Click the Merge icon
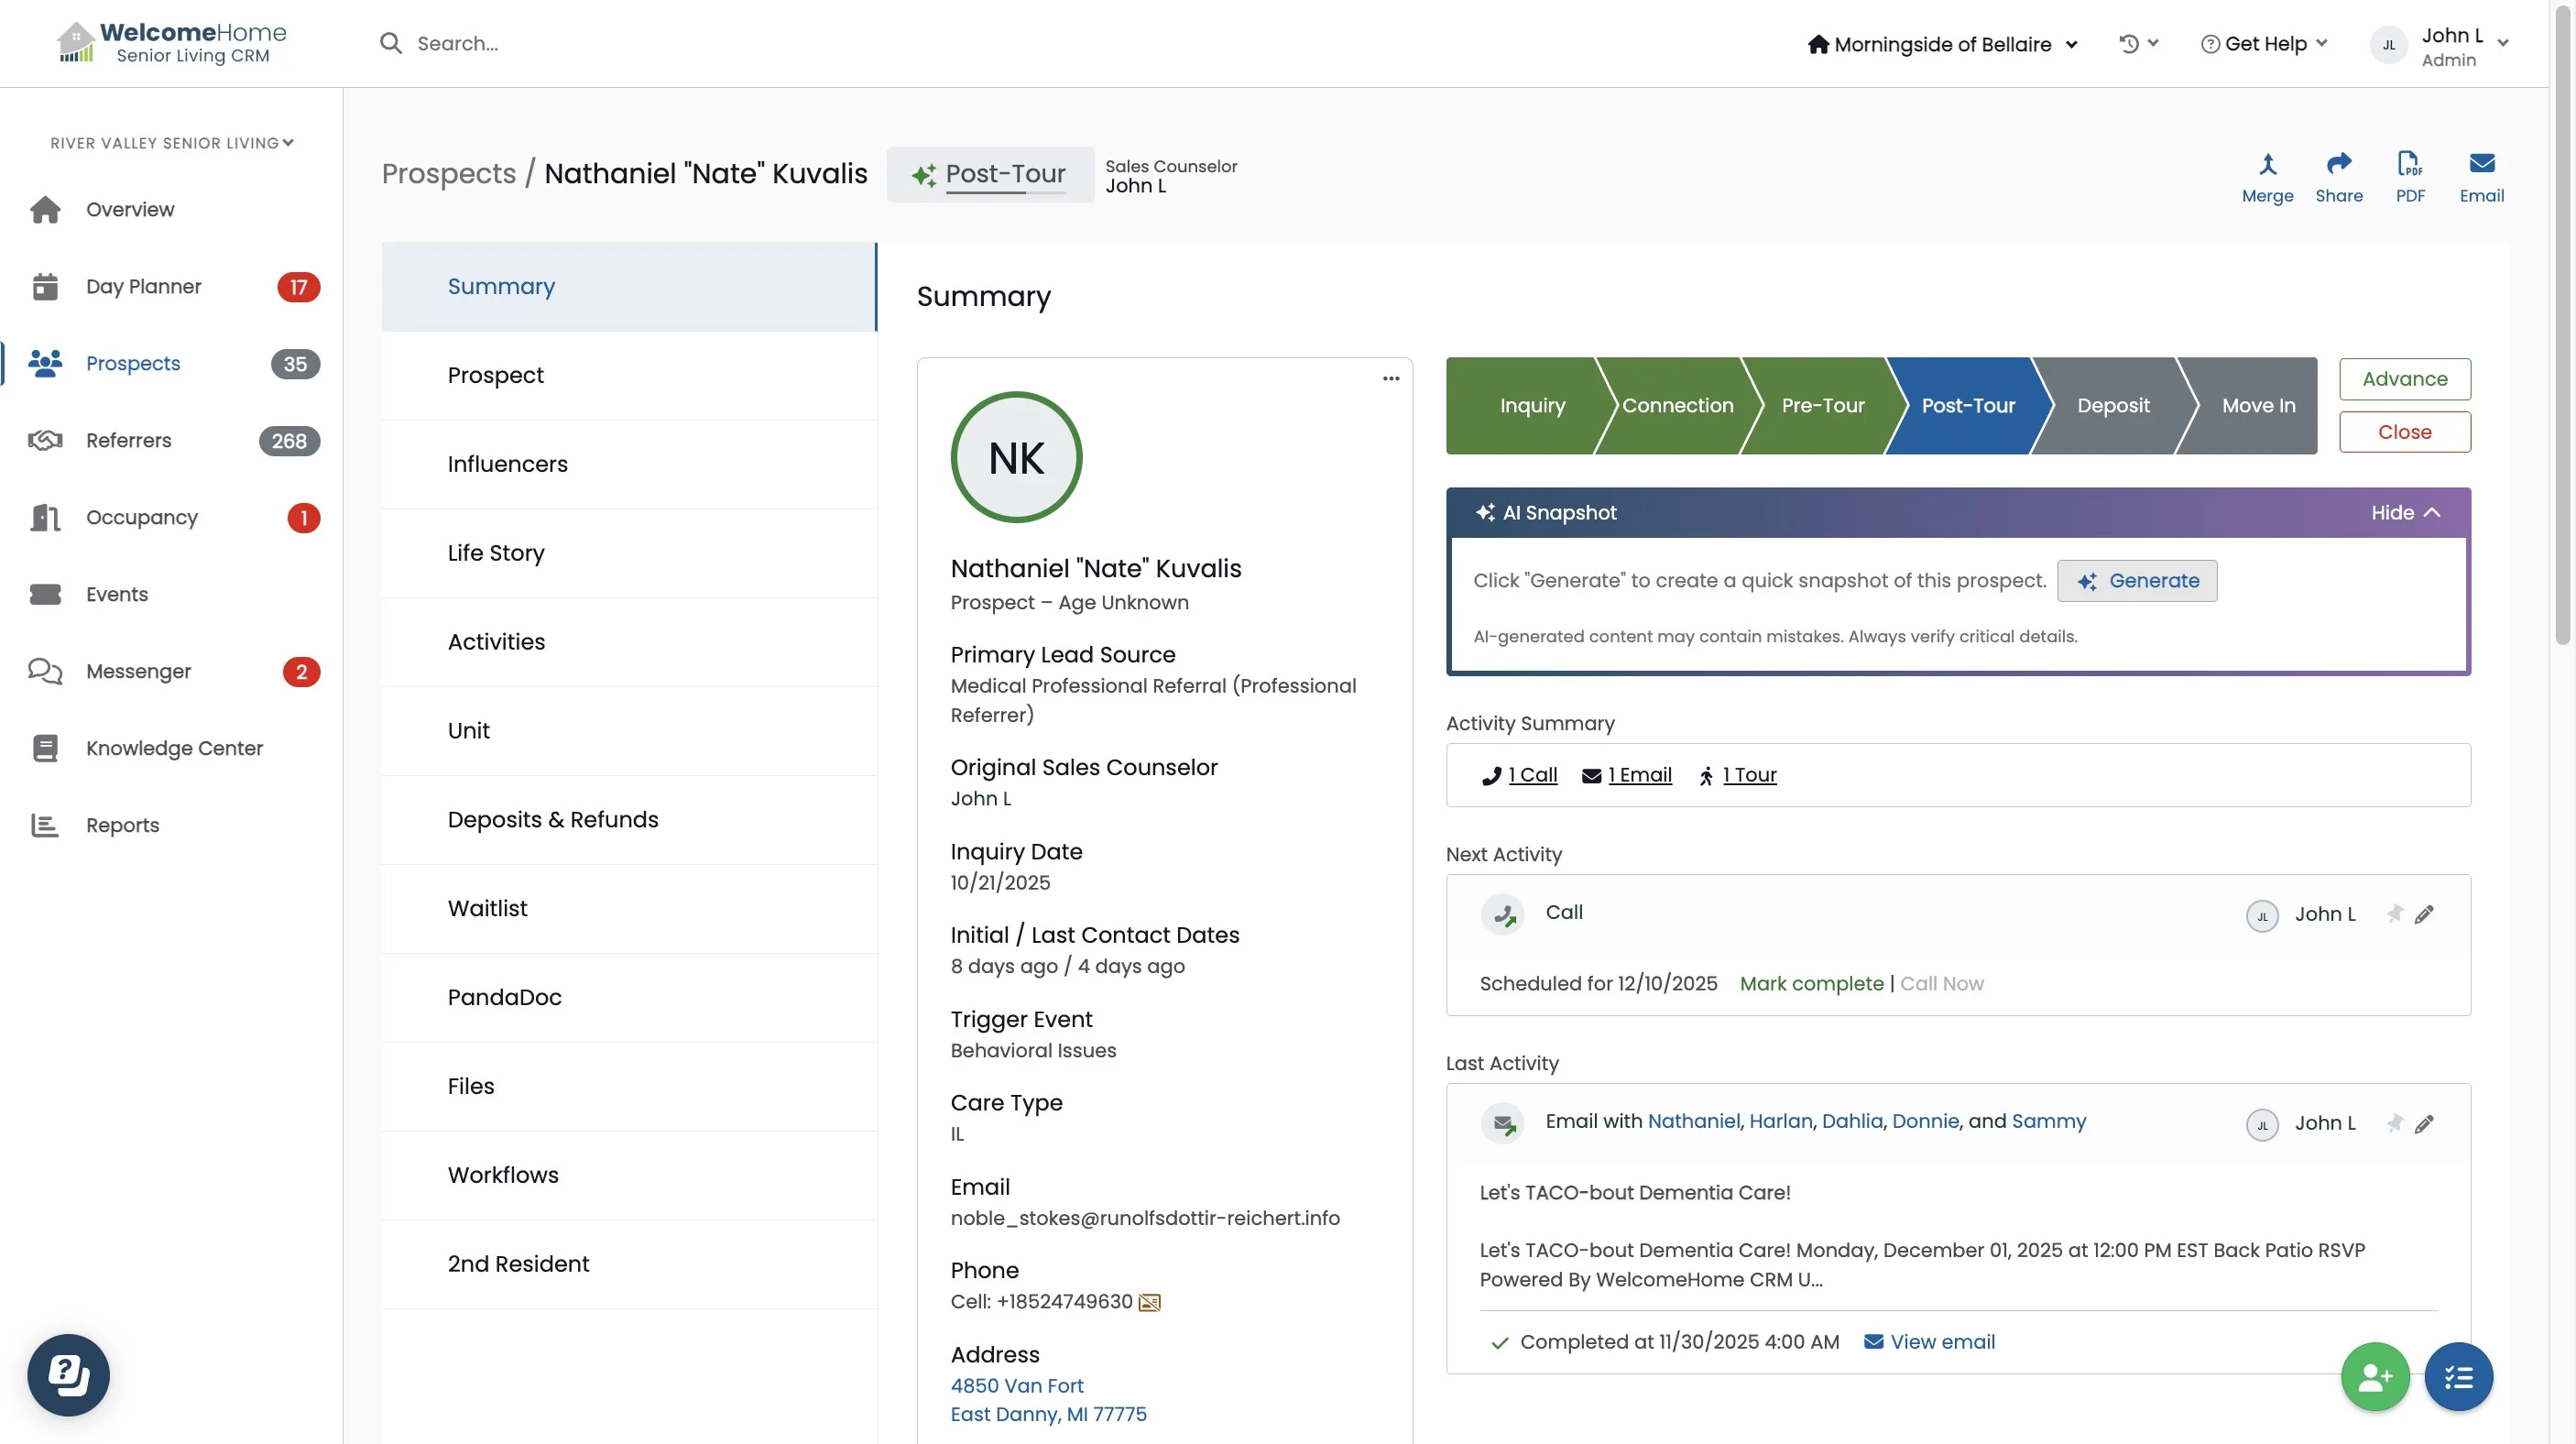 (2266, 165)
